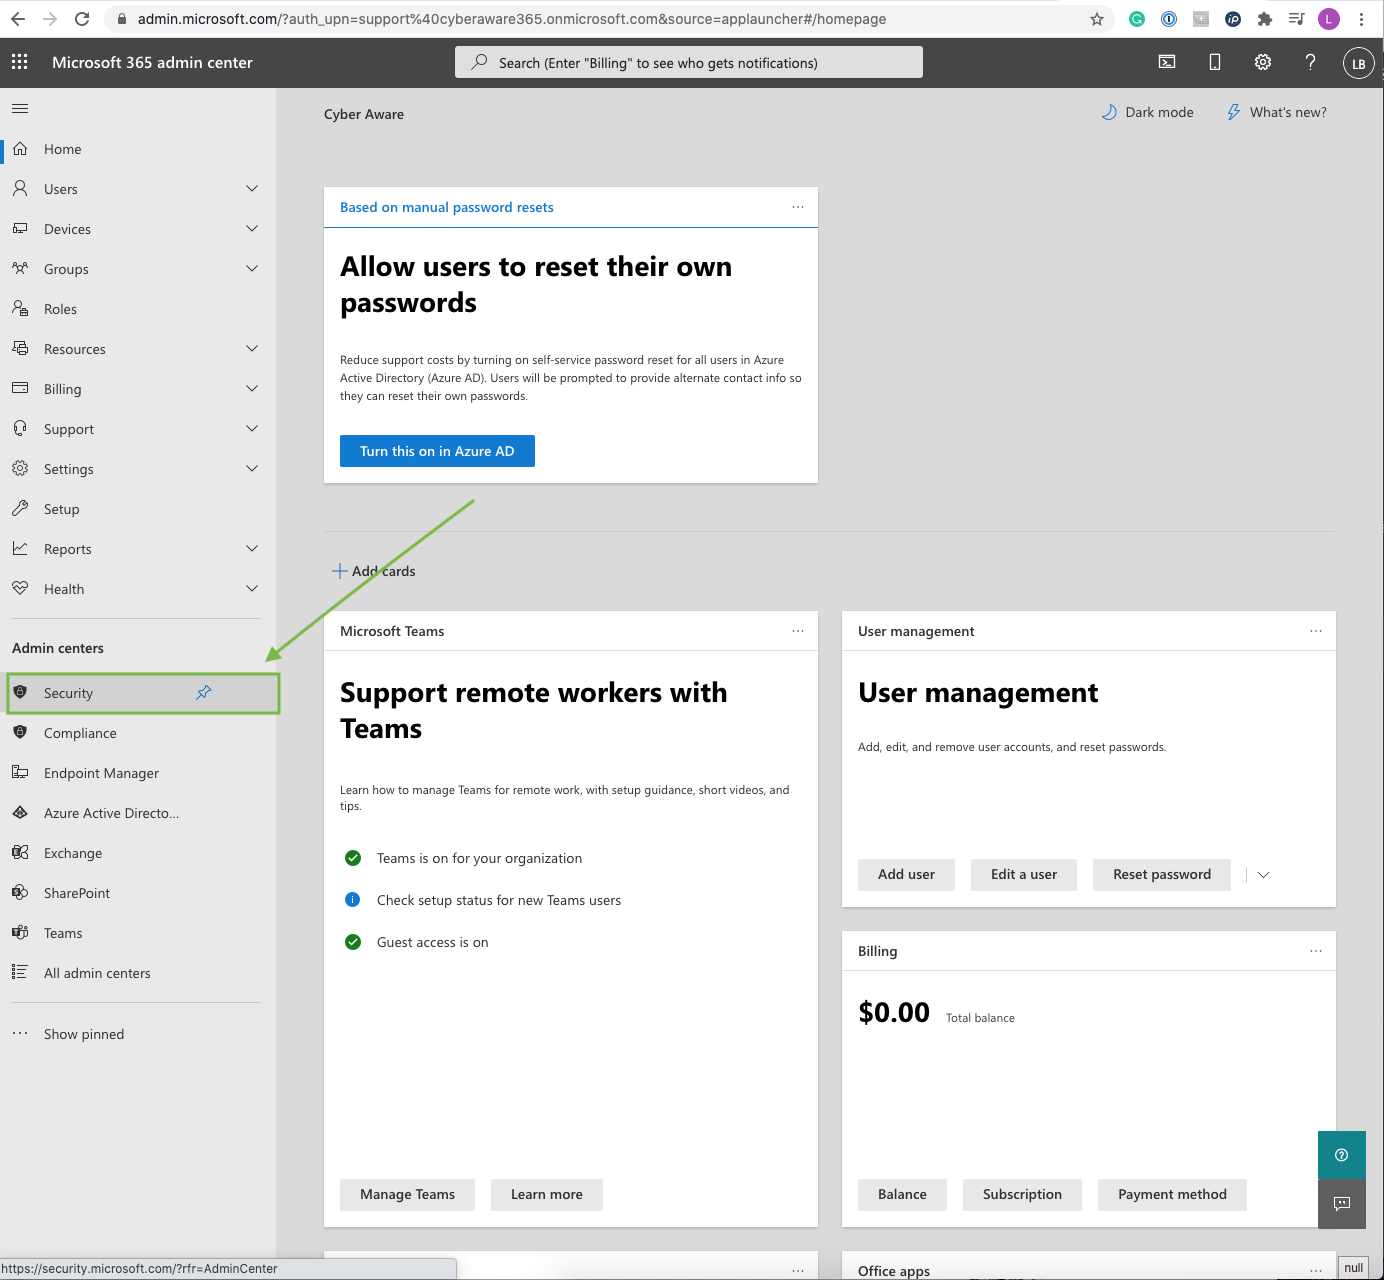Viewport: 1384px width, 1280px height.
Task: Open the app launcher waffle icon
Action: (x=19, y=62)
